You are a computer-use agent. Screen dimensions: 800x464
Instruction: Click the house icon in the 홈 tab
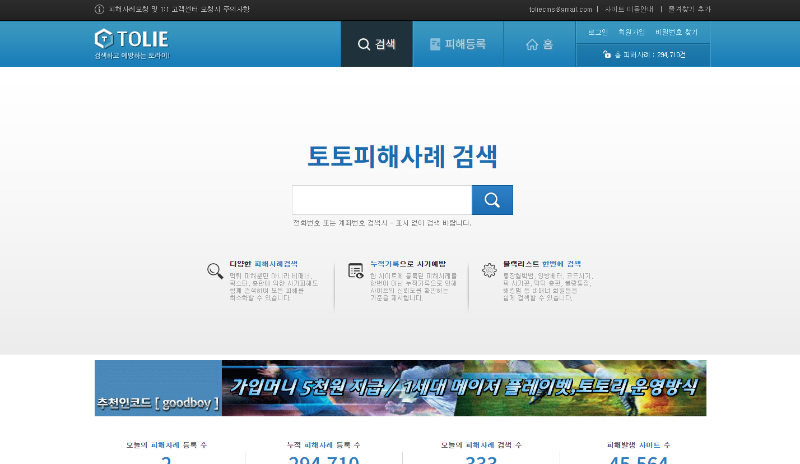coord(533,44)
